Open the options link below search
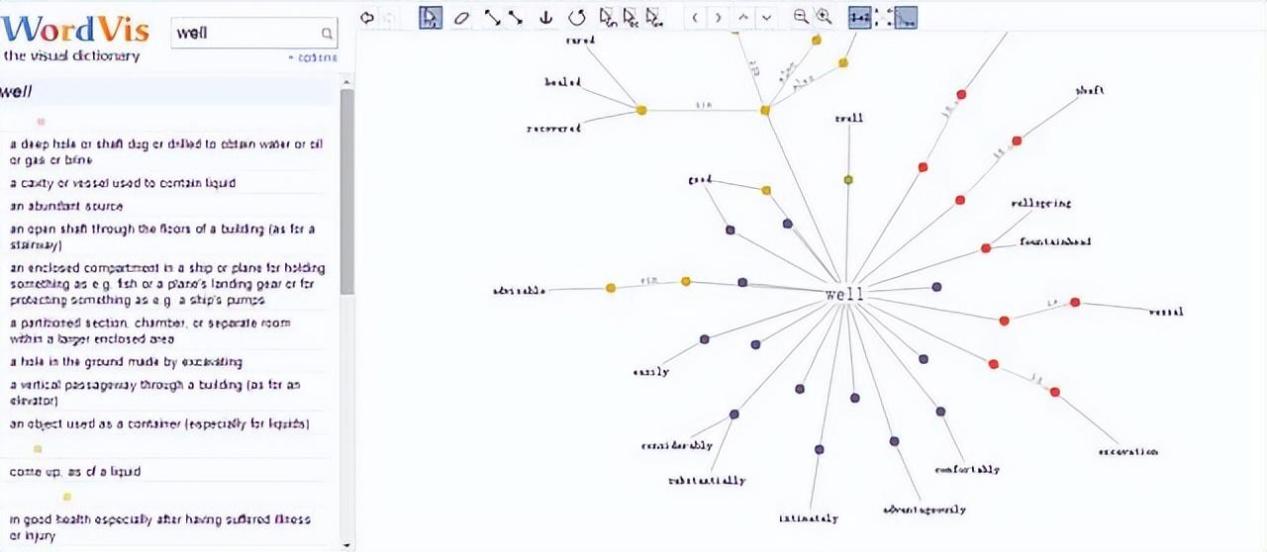 click(x=314, y=57)
